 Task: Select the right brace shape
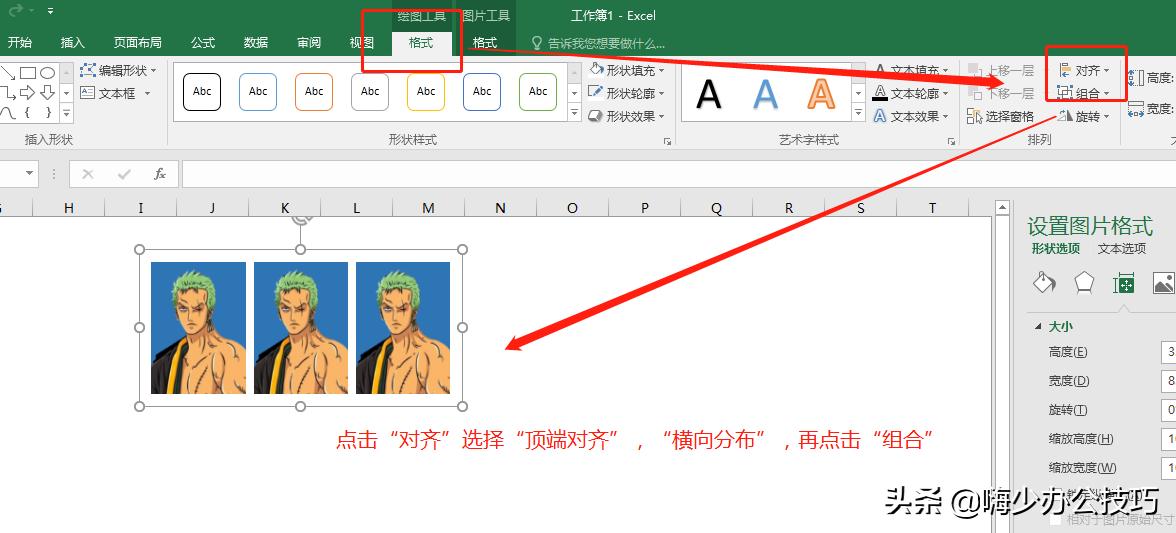point(47,113)
